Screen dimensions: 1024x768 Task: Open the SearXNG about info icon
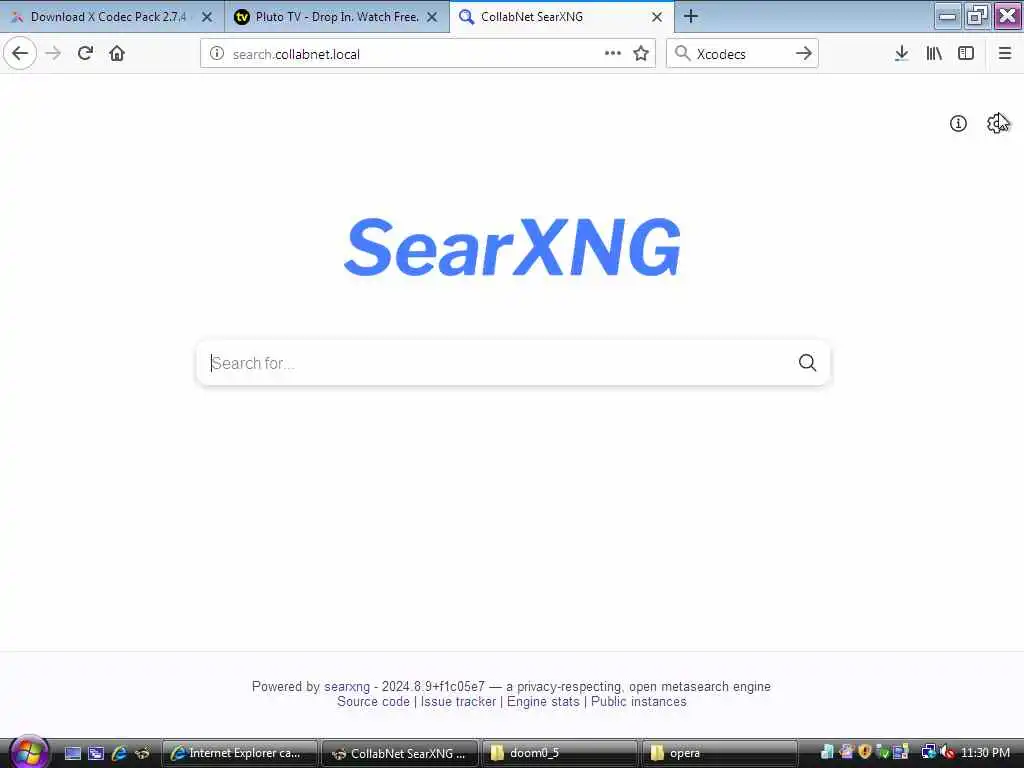(x=958, y=123)
